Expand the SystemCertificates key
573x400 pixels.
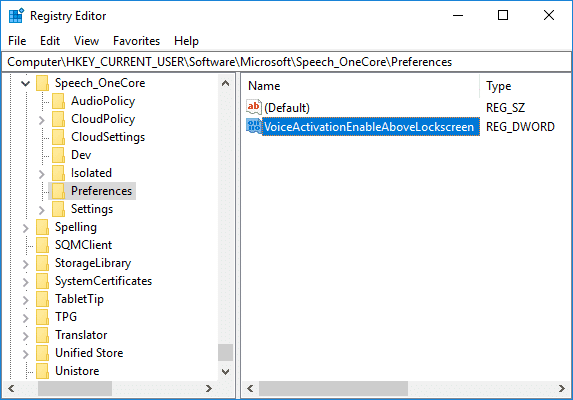tap(26, 282)
